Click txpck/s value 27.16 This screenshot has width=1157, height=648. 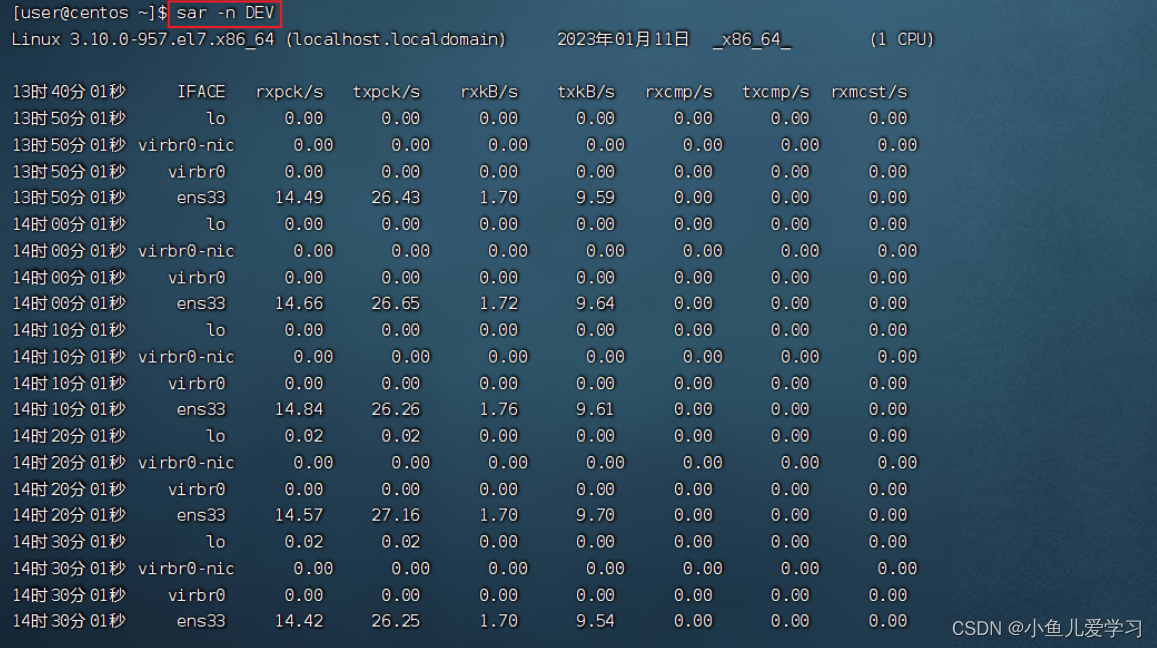coord(396,515)
